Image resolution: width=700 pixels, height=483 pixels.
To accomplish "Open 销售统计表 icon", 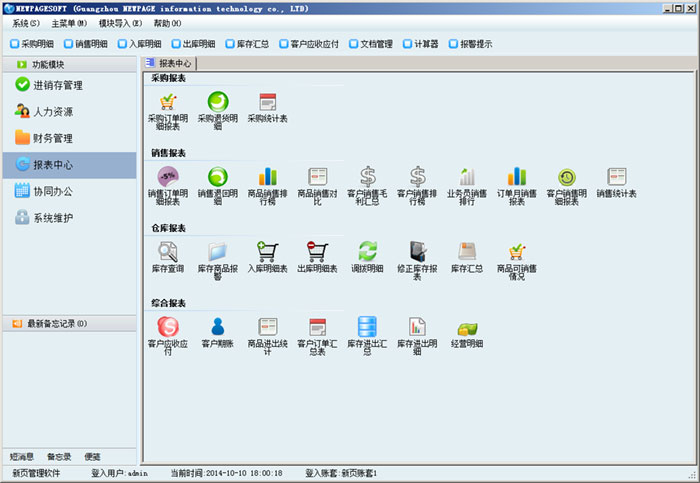I will tap(617, 177).
